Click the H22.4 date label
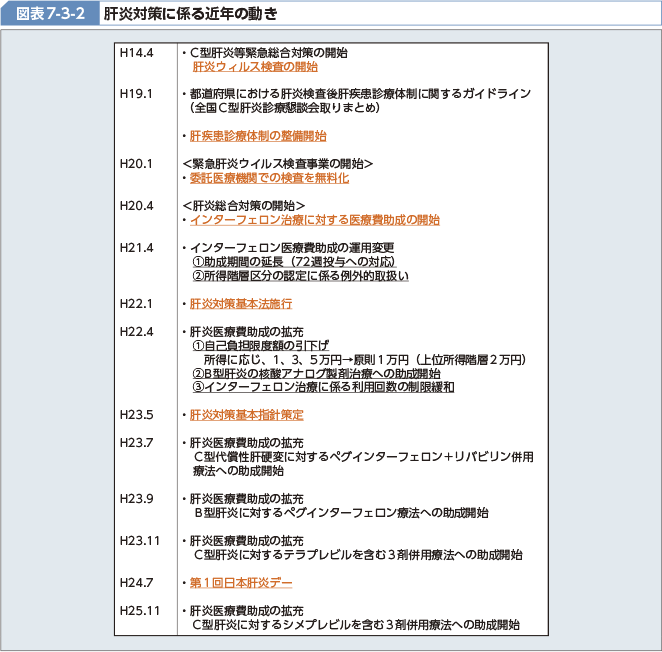662x652 pixels. 134,331
